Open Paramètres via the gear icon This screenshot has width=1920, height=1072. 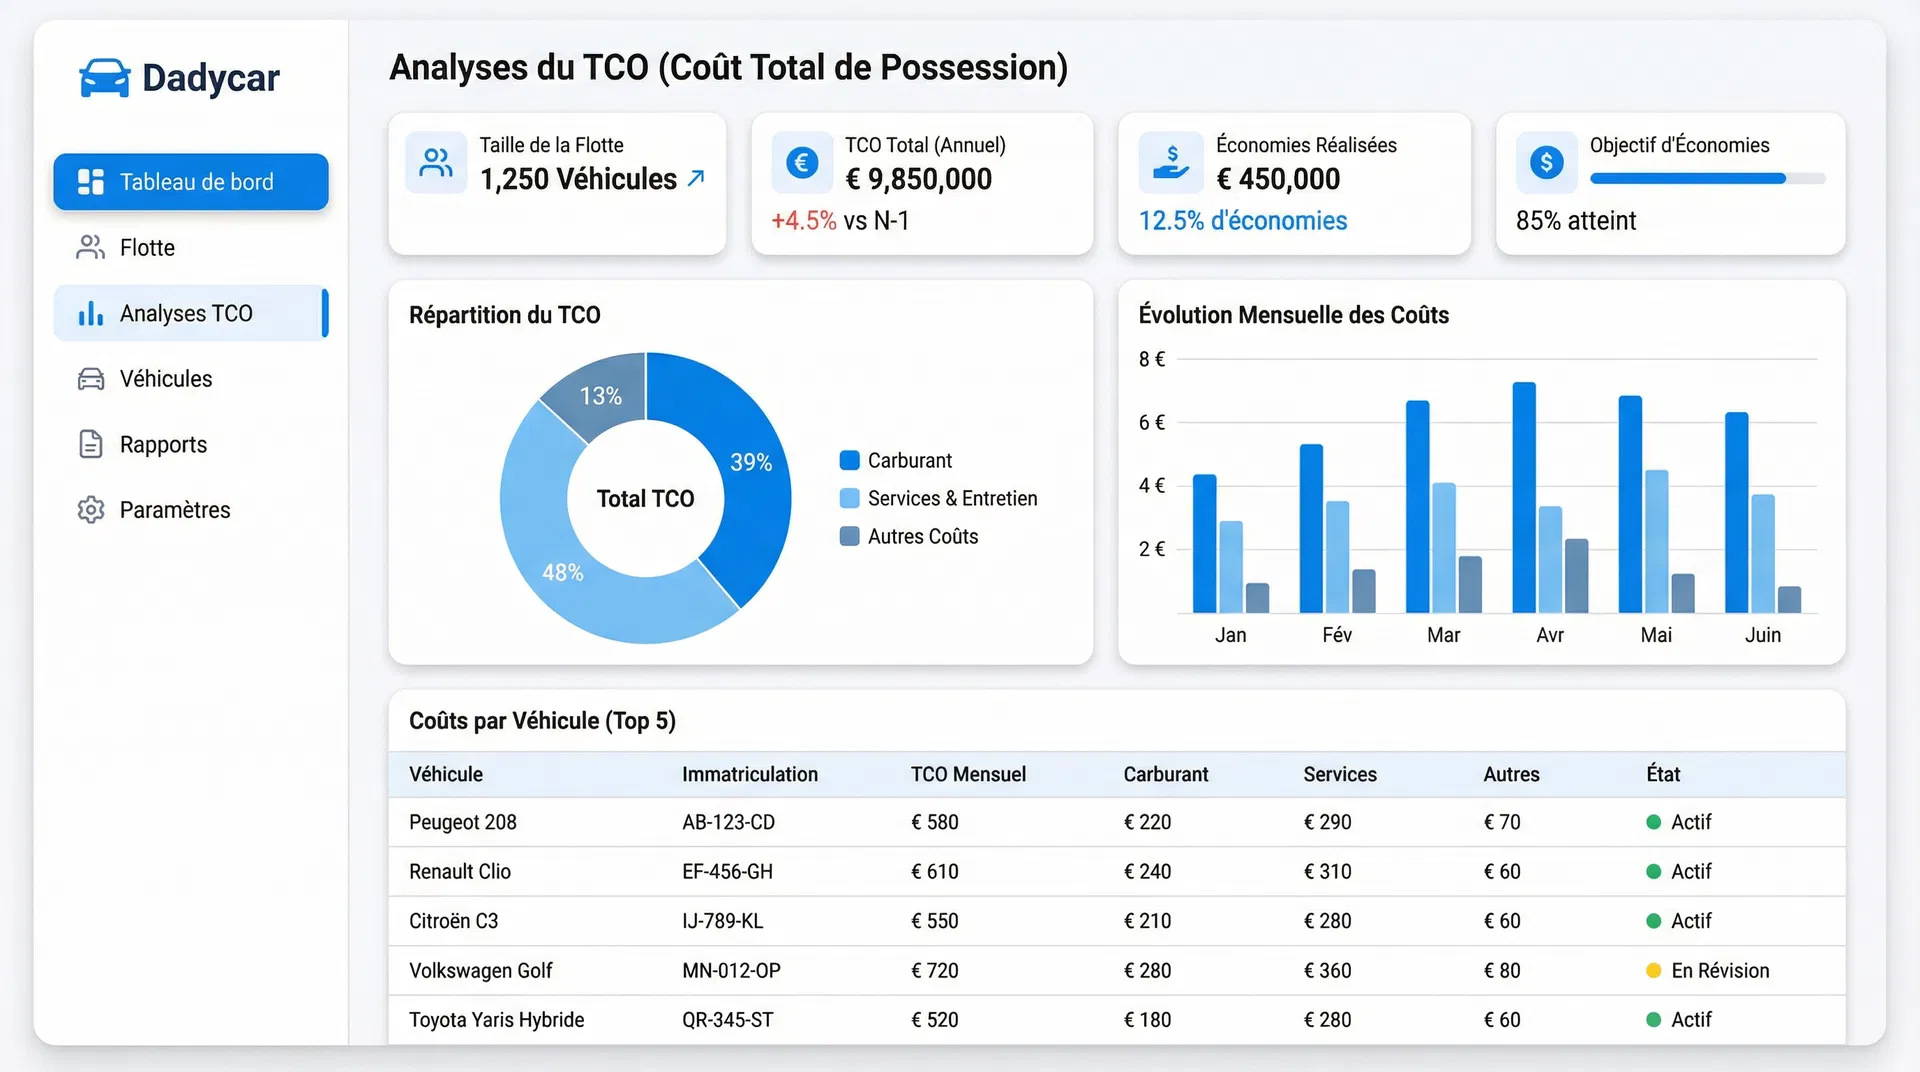tap(91, 509)
